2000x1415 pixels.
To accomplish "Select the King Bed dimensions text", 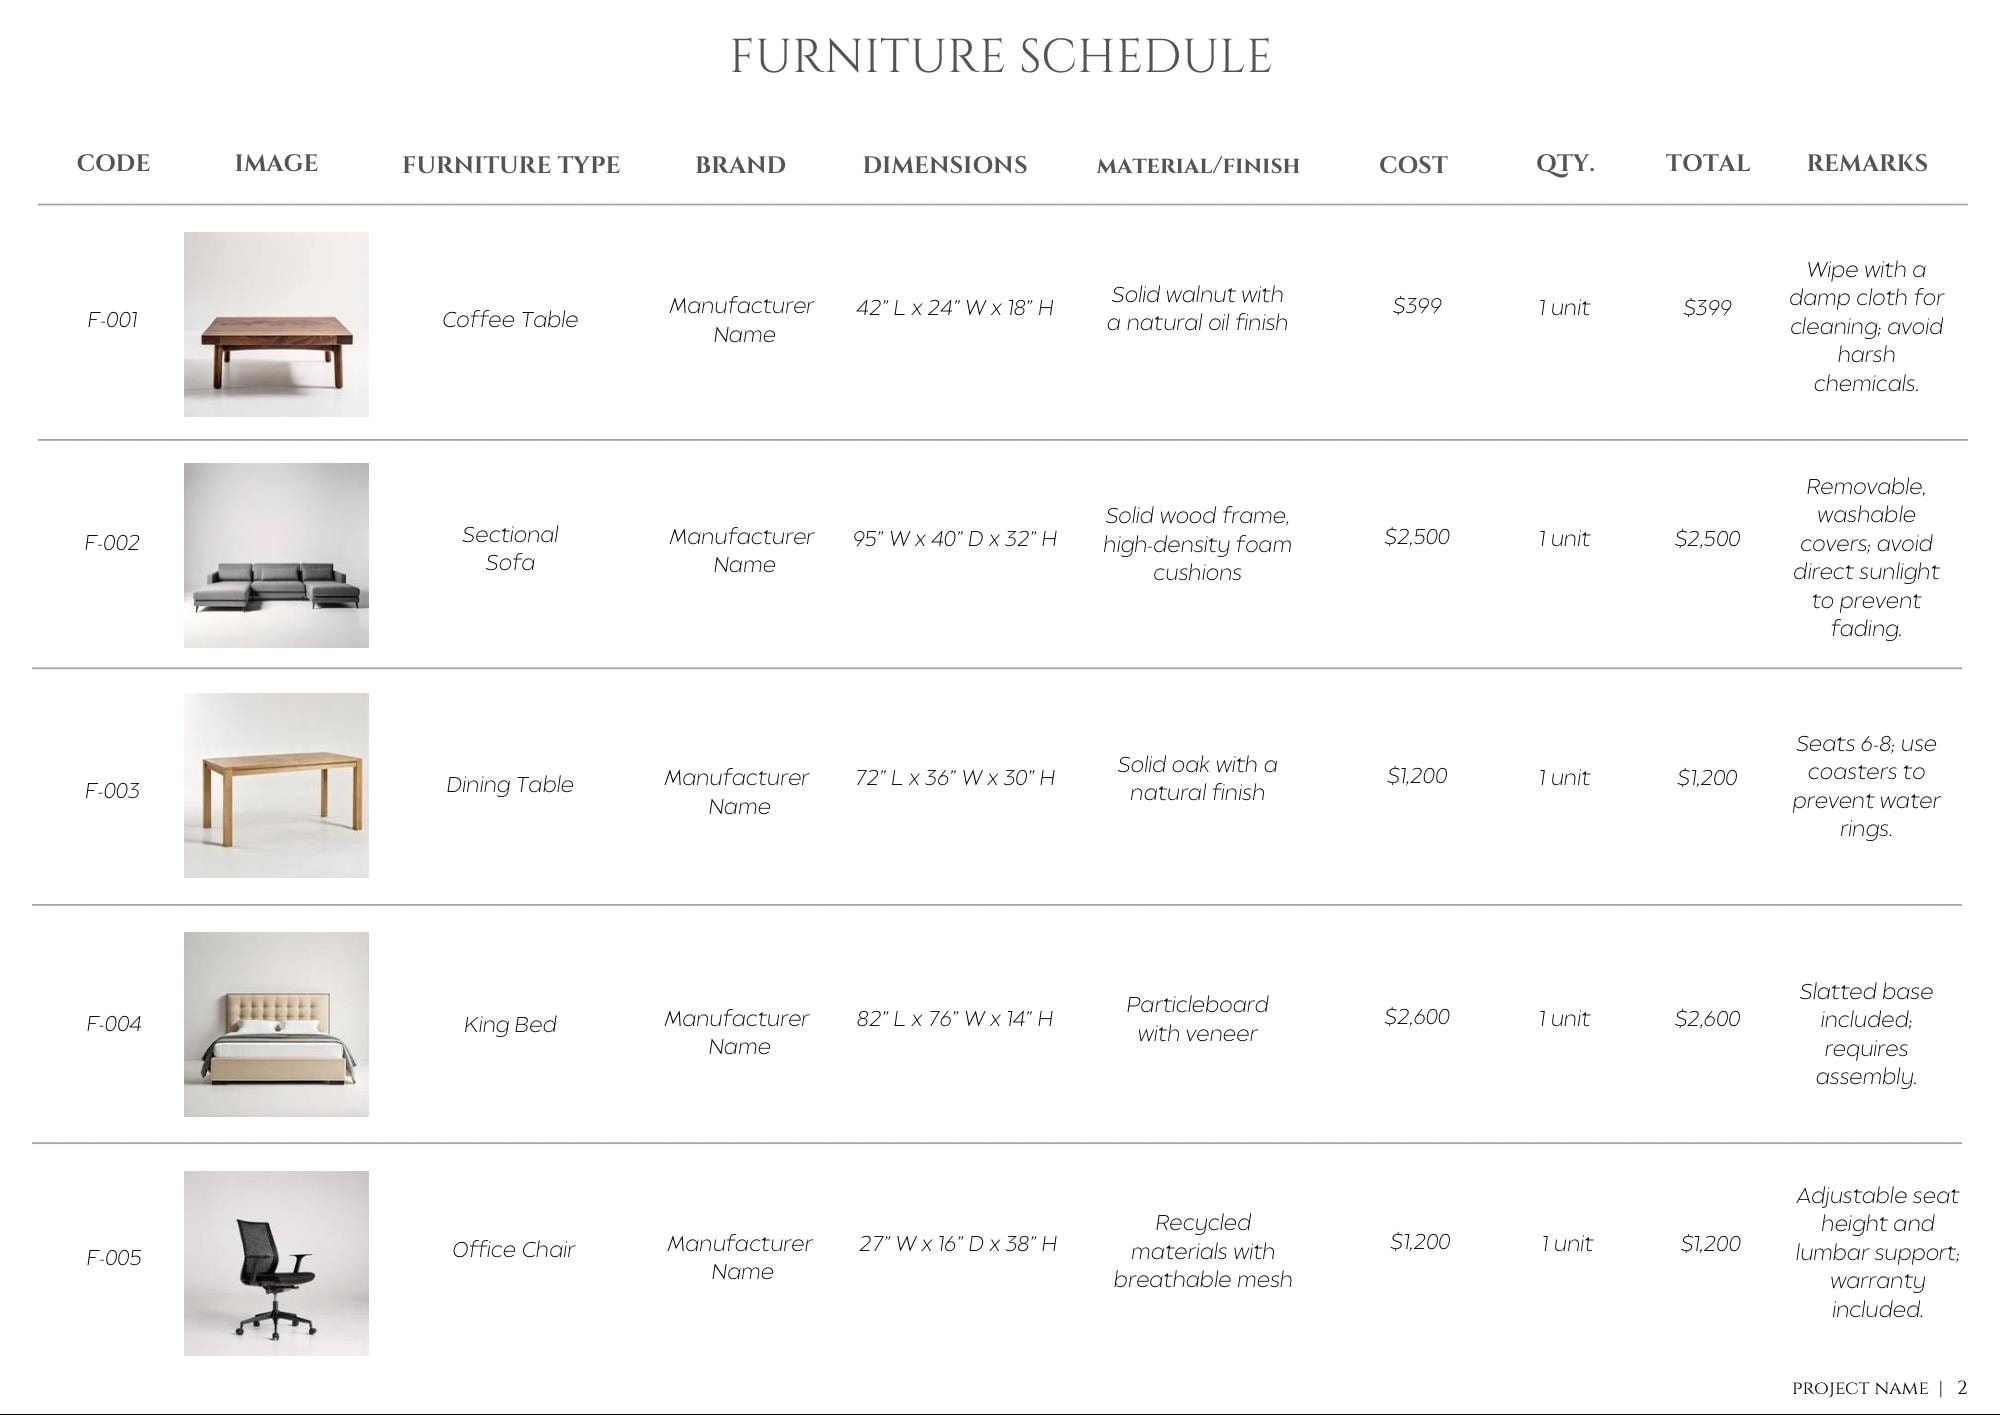I will pyautogui.click(x=955, y=1018).
